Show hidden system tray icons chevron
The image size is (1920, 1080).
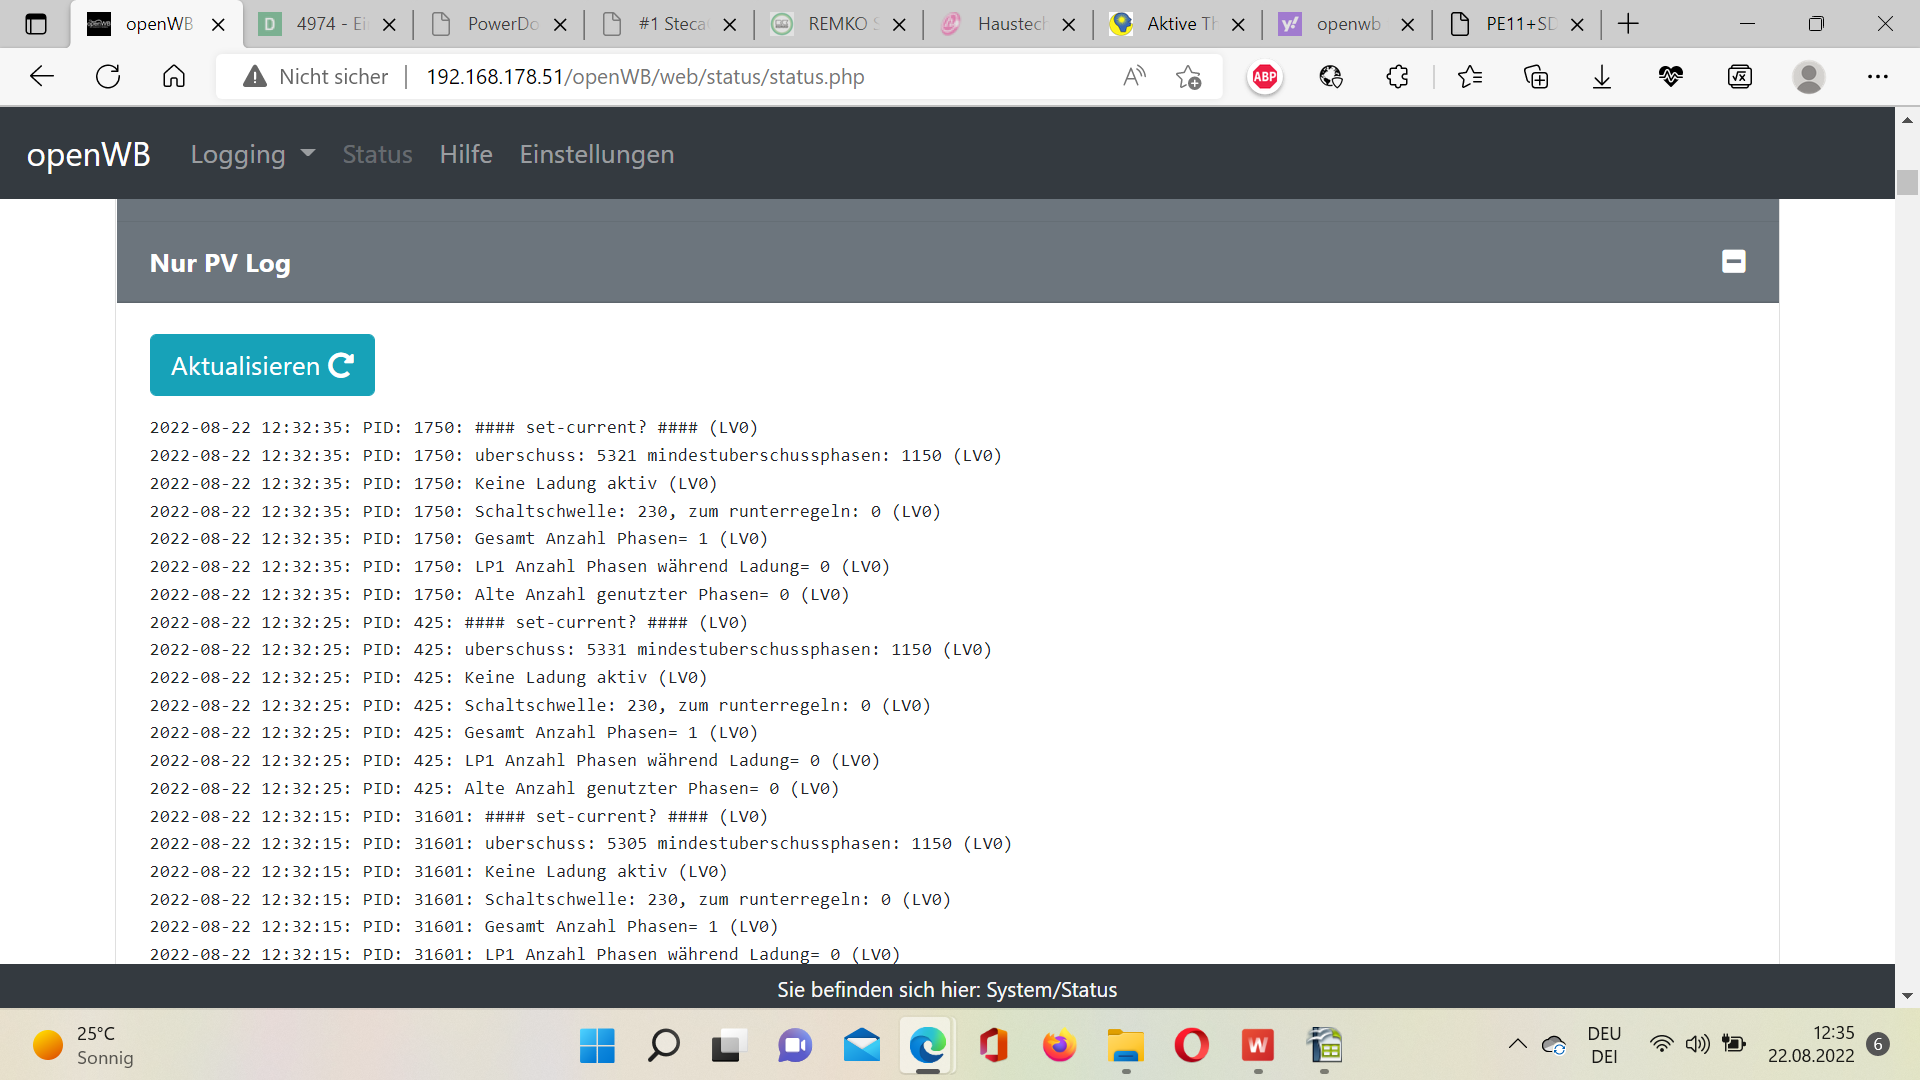pyautogui.click(x=1517, y=1044)
